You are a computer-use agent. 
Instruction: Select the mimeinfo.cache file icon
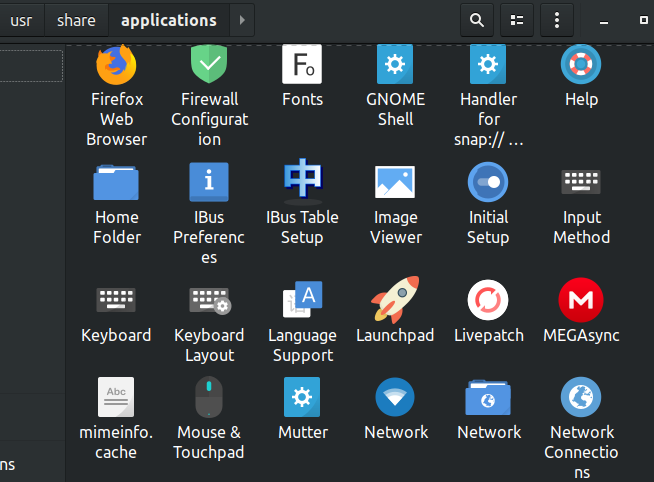coord(116,397)
